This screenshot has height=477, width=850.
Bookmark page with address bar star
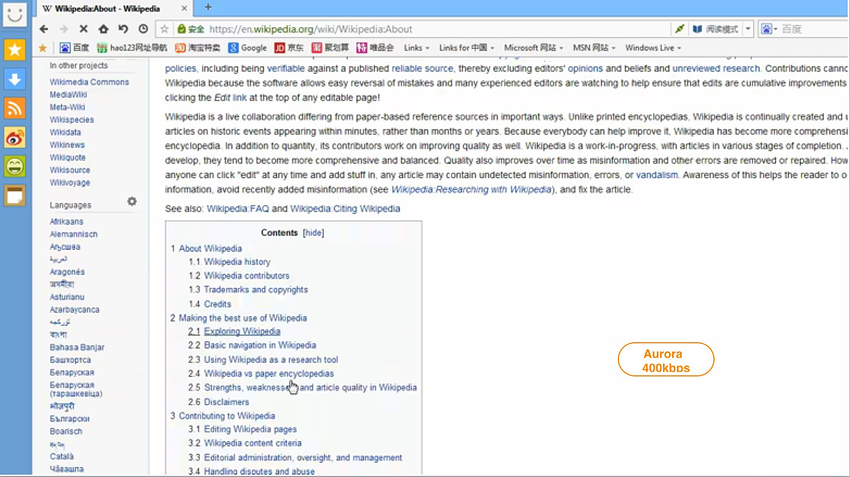tap(164, 29)
